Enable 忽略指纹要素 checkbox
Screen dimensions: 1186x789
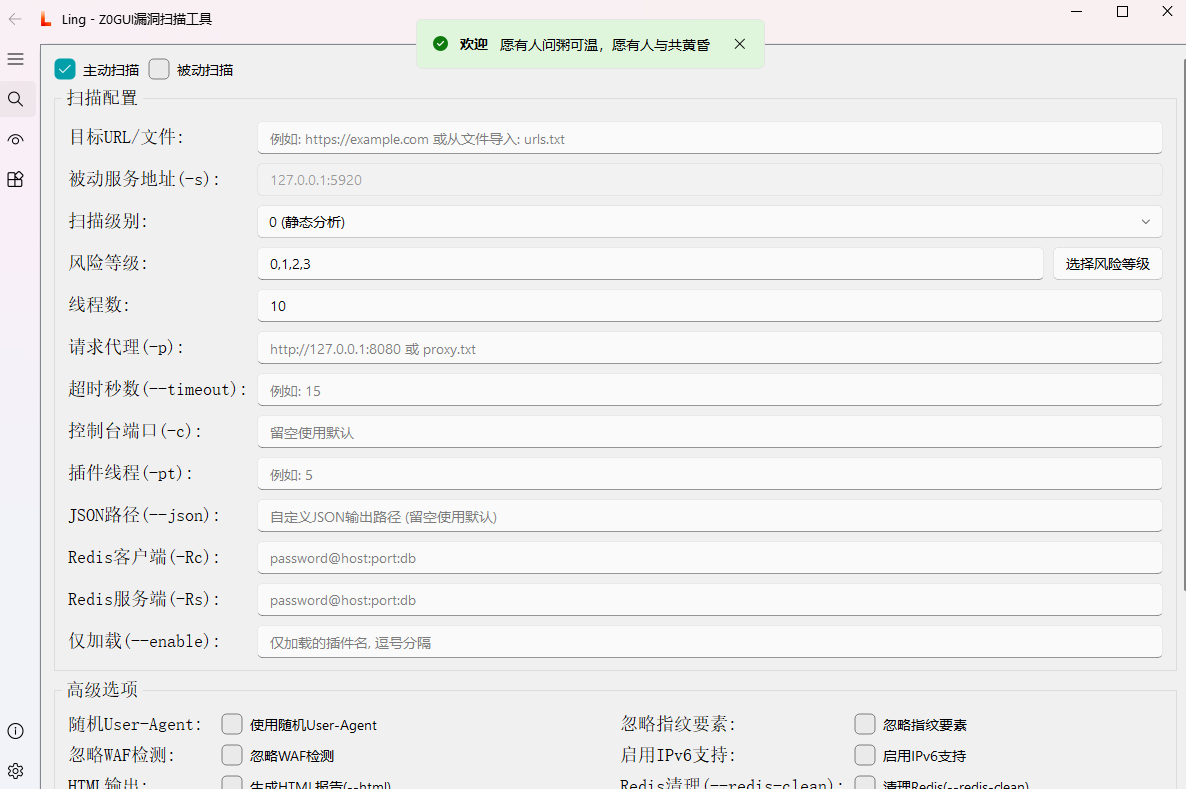pyautogui.click(x=865, y=724)
